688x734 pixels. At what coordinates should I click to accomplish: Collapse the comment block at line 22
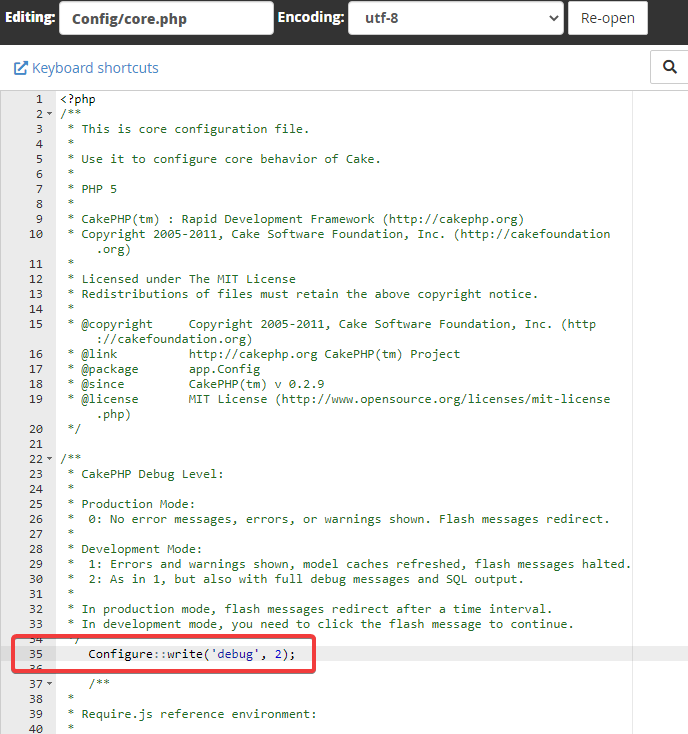50,459
